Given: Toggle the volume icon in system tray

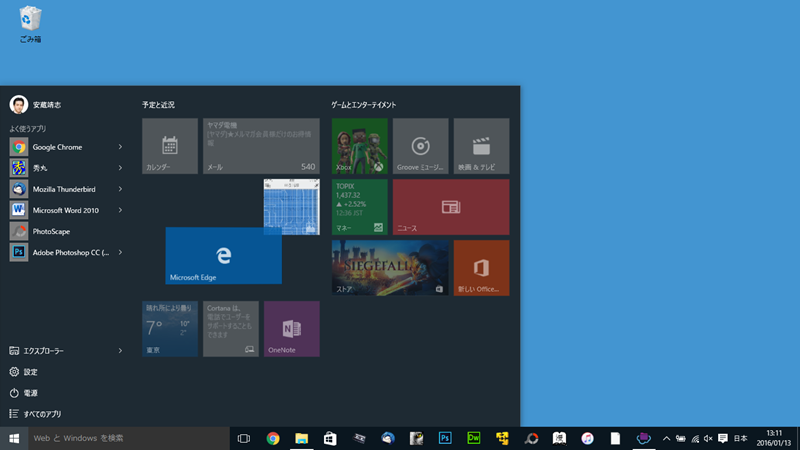Looking at the screenshot, I should (708, 438).
